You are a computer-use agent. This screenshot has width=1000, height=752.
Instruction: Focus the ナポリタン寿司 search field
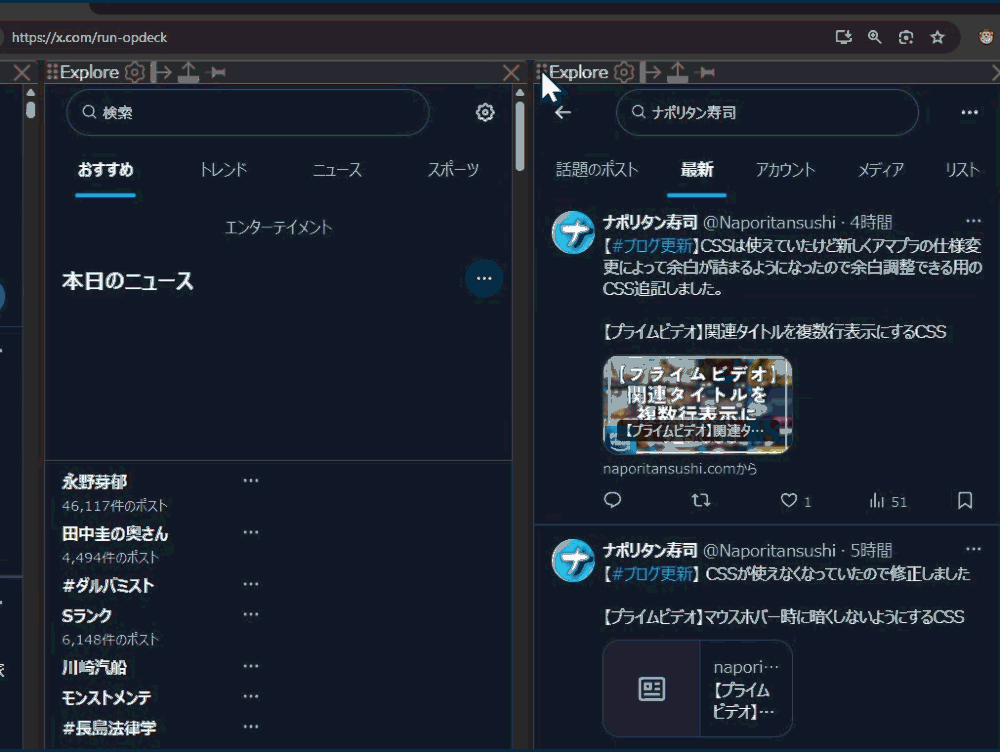pos(767,112)
